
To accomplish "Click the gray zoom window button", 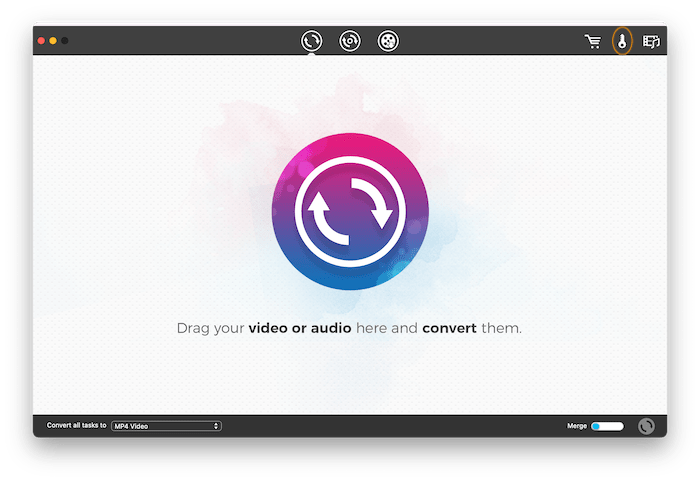I will coord(65,41).
